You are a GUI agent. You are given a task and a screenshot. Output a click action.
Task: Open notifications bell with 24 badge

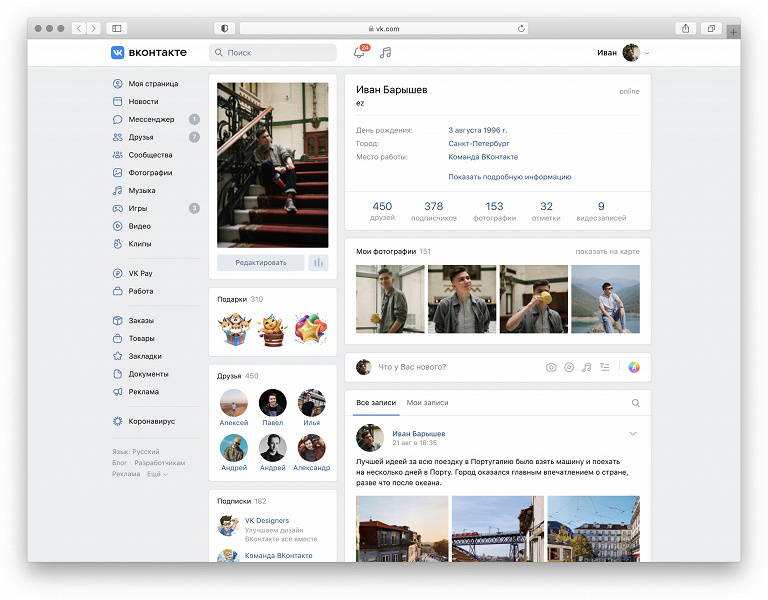click(x=360, y=52)
